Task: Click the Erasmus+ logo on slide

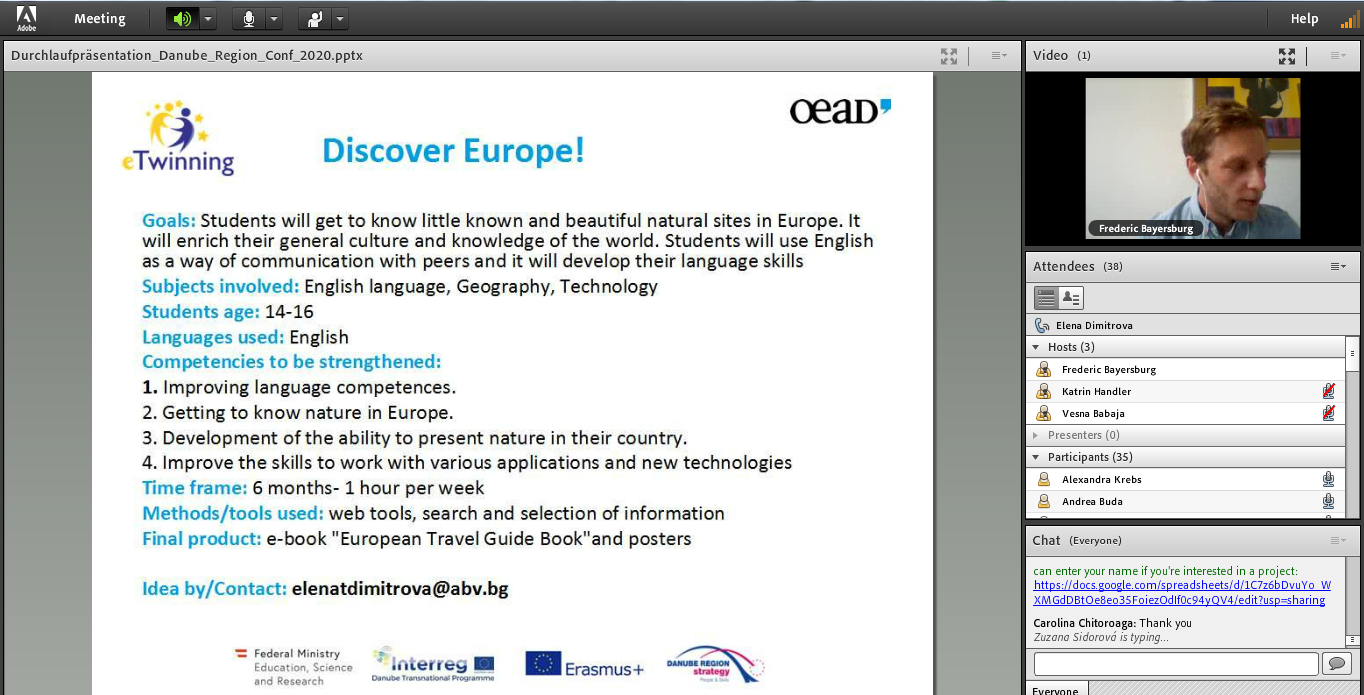Action: click(x=584, y=664)
